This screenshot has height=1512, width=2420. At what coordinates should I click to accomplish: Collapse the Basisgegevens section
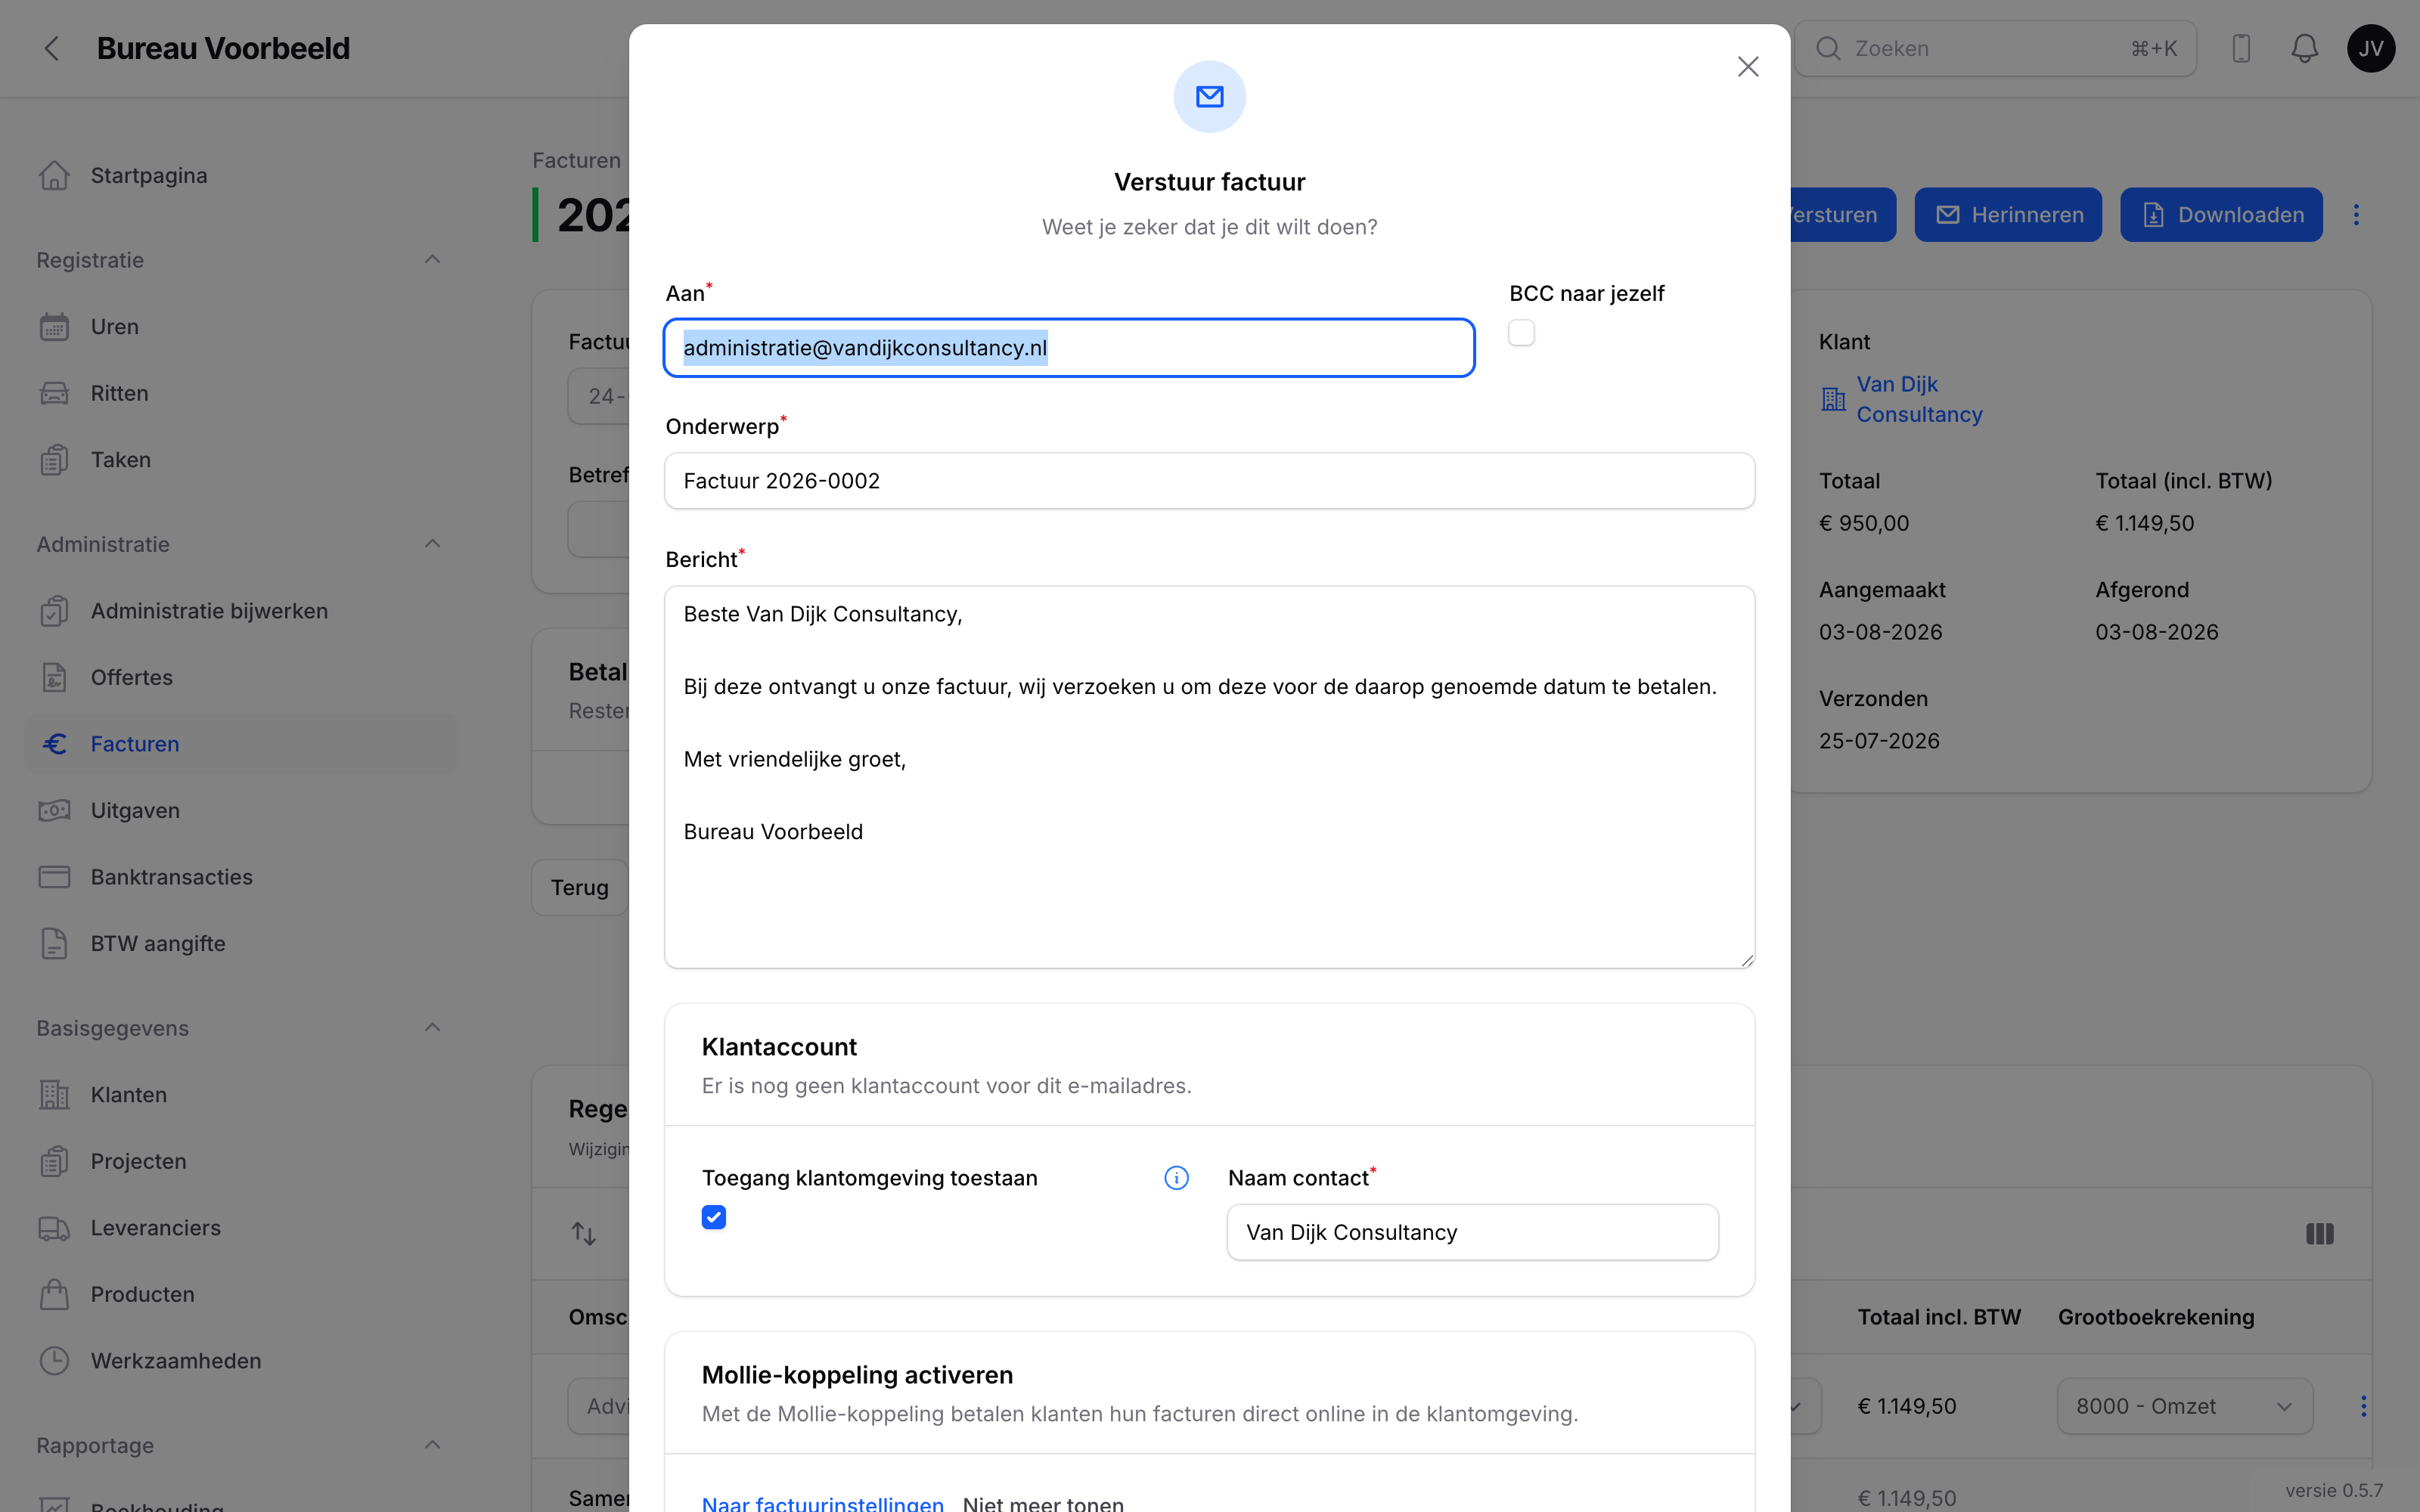(x=432, y=1028)
